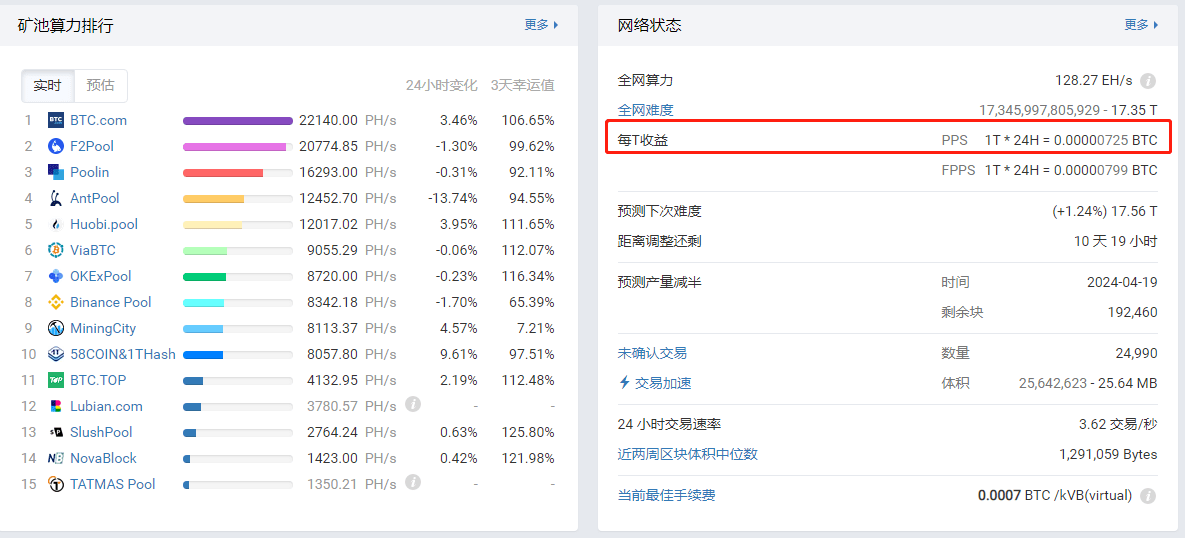Screen dimensions: 1185x538
Task: Open 更多 in the 矿池算力排行 panel
Action: tap(541, 25)
